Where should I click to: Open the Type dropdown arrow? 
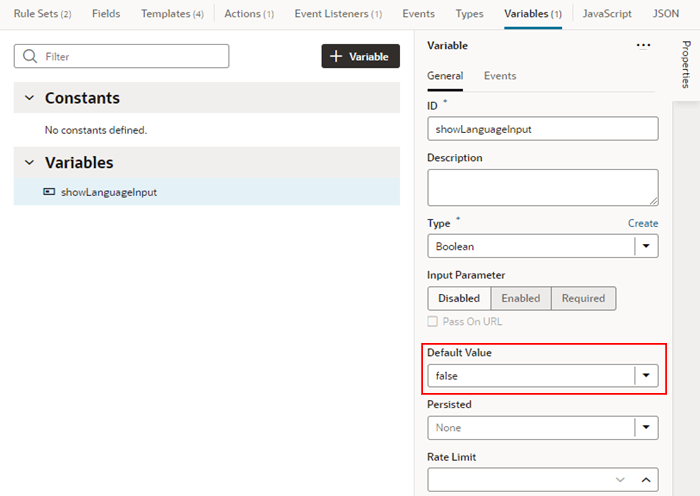pyautogui.click(x=646, y=245)
